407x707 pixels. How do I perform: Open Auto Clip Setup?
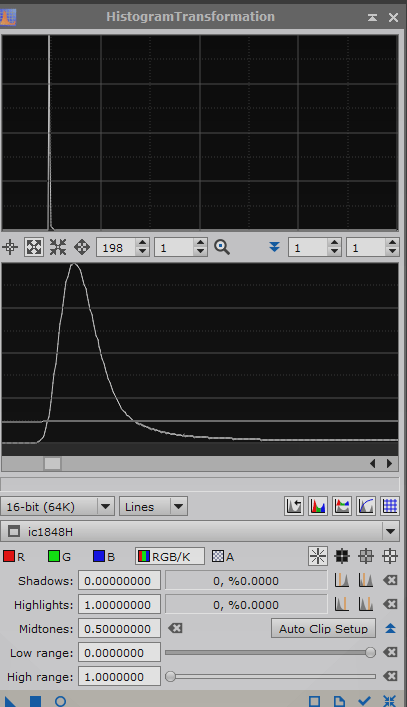pyautogui.click(x=323, y=628)
